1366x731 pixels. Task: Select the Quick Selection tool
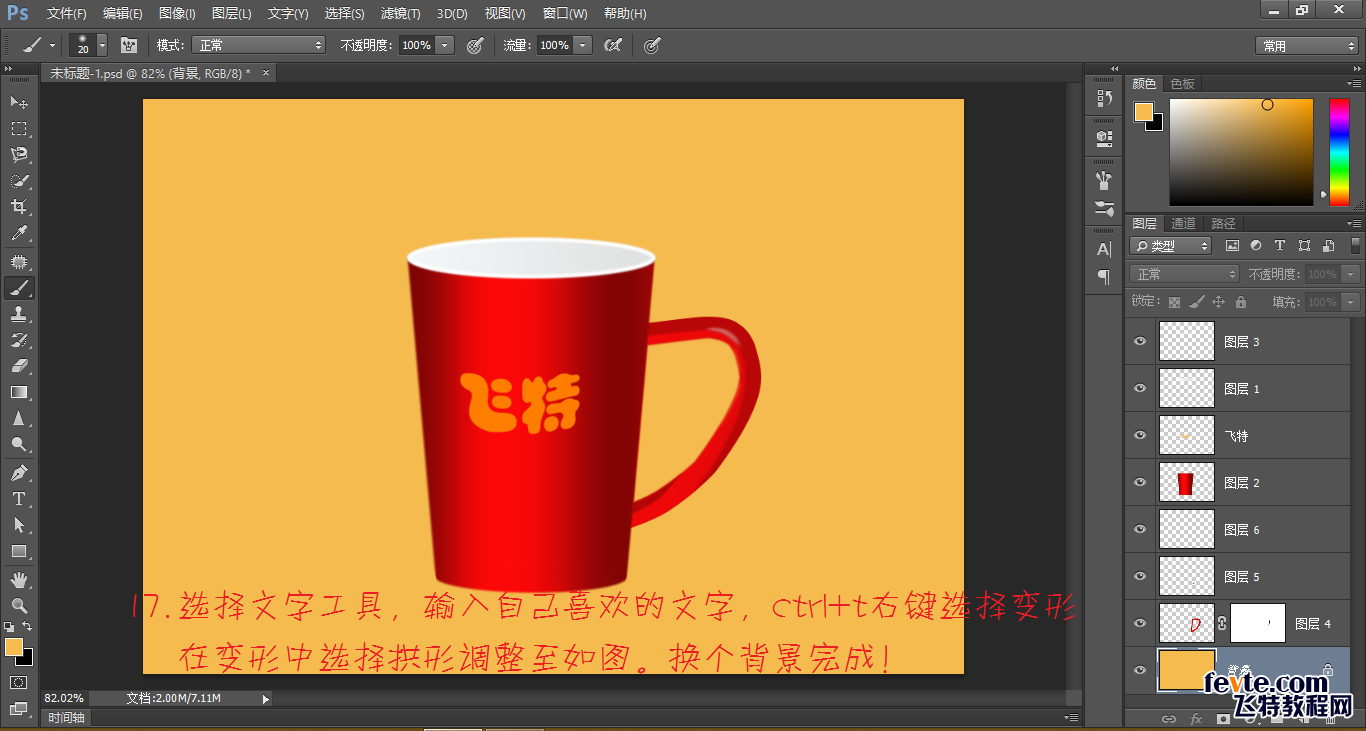(19, 181)
